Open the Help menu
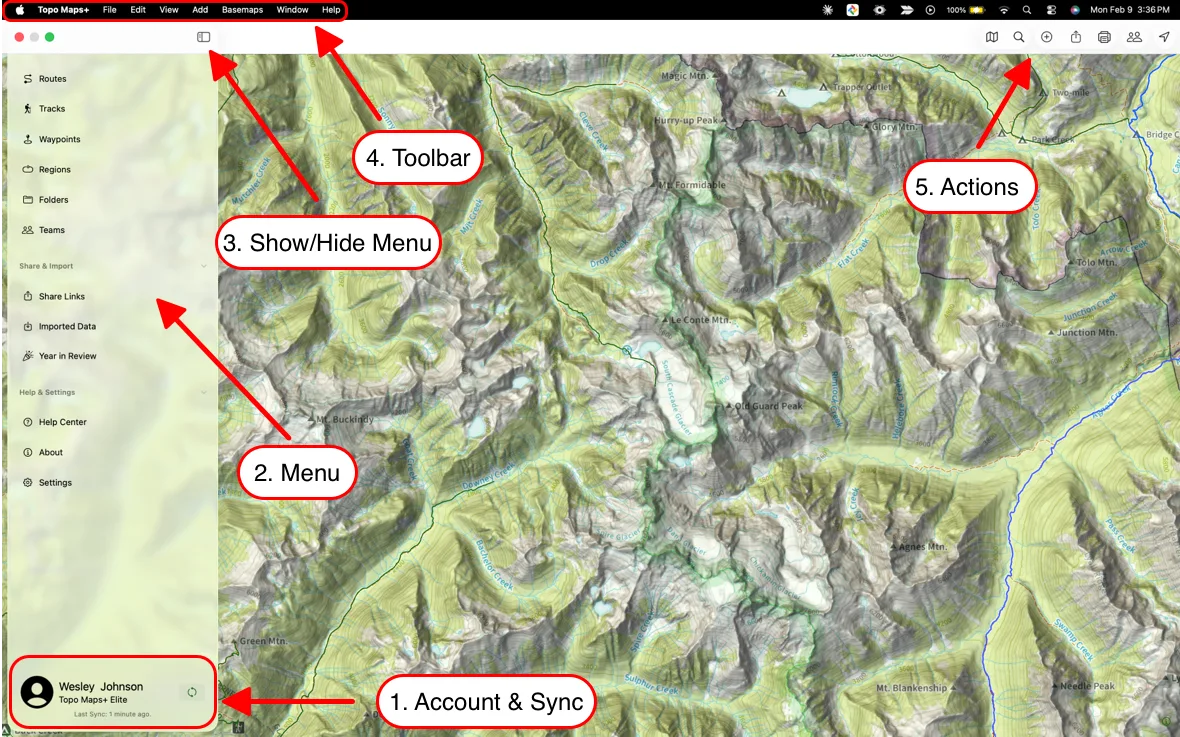The height and width of the screenshot is (737, 1180). (x=331, y=10)
